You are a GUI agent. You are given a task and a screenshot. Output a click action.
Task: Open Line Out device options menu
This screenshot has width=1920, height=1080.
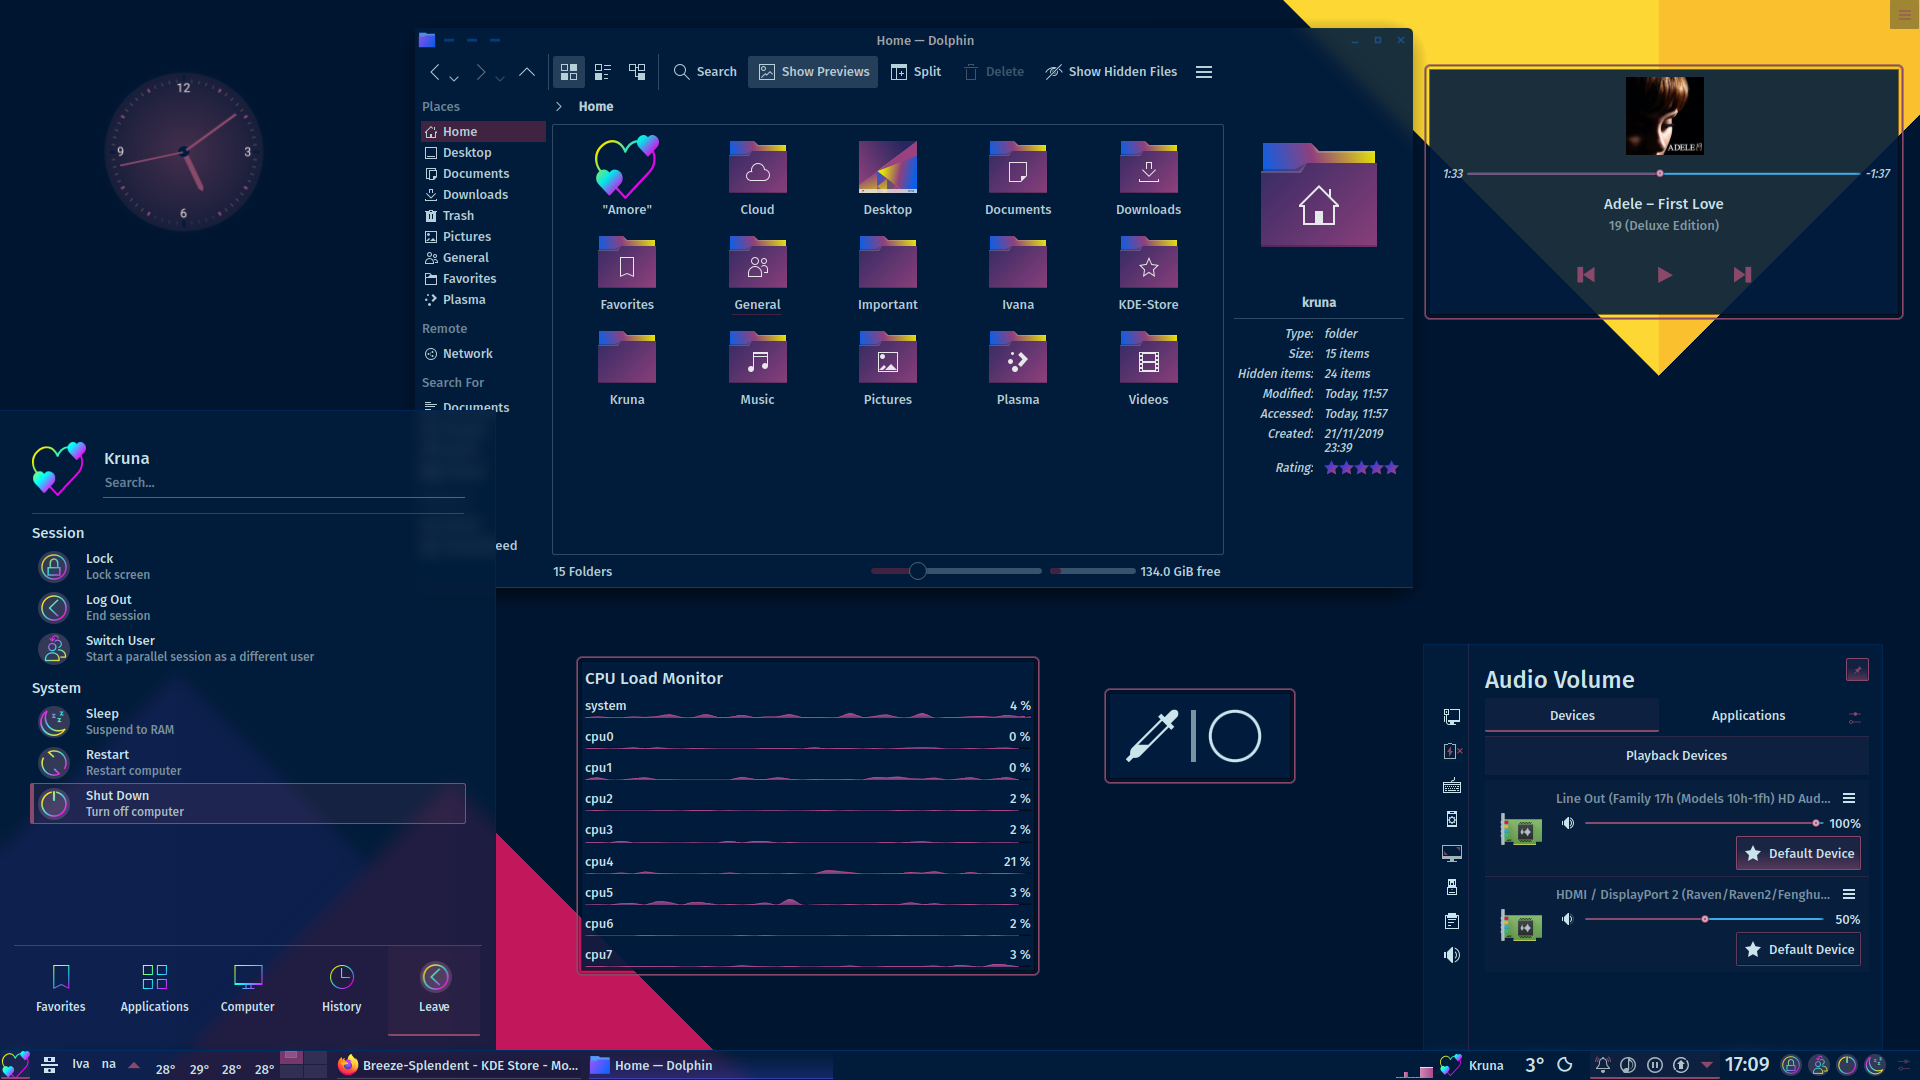(x=1849, y=798)
